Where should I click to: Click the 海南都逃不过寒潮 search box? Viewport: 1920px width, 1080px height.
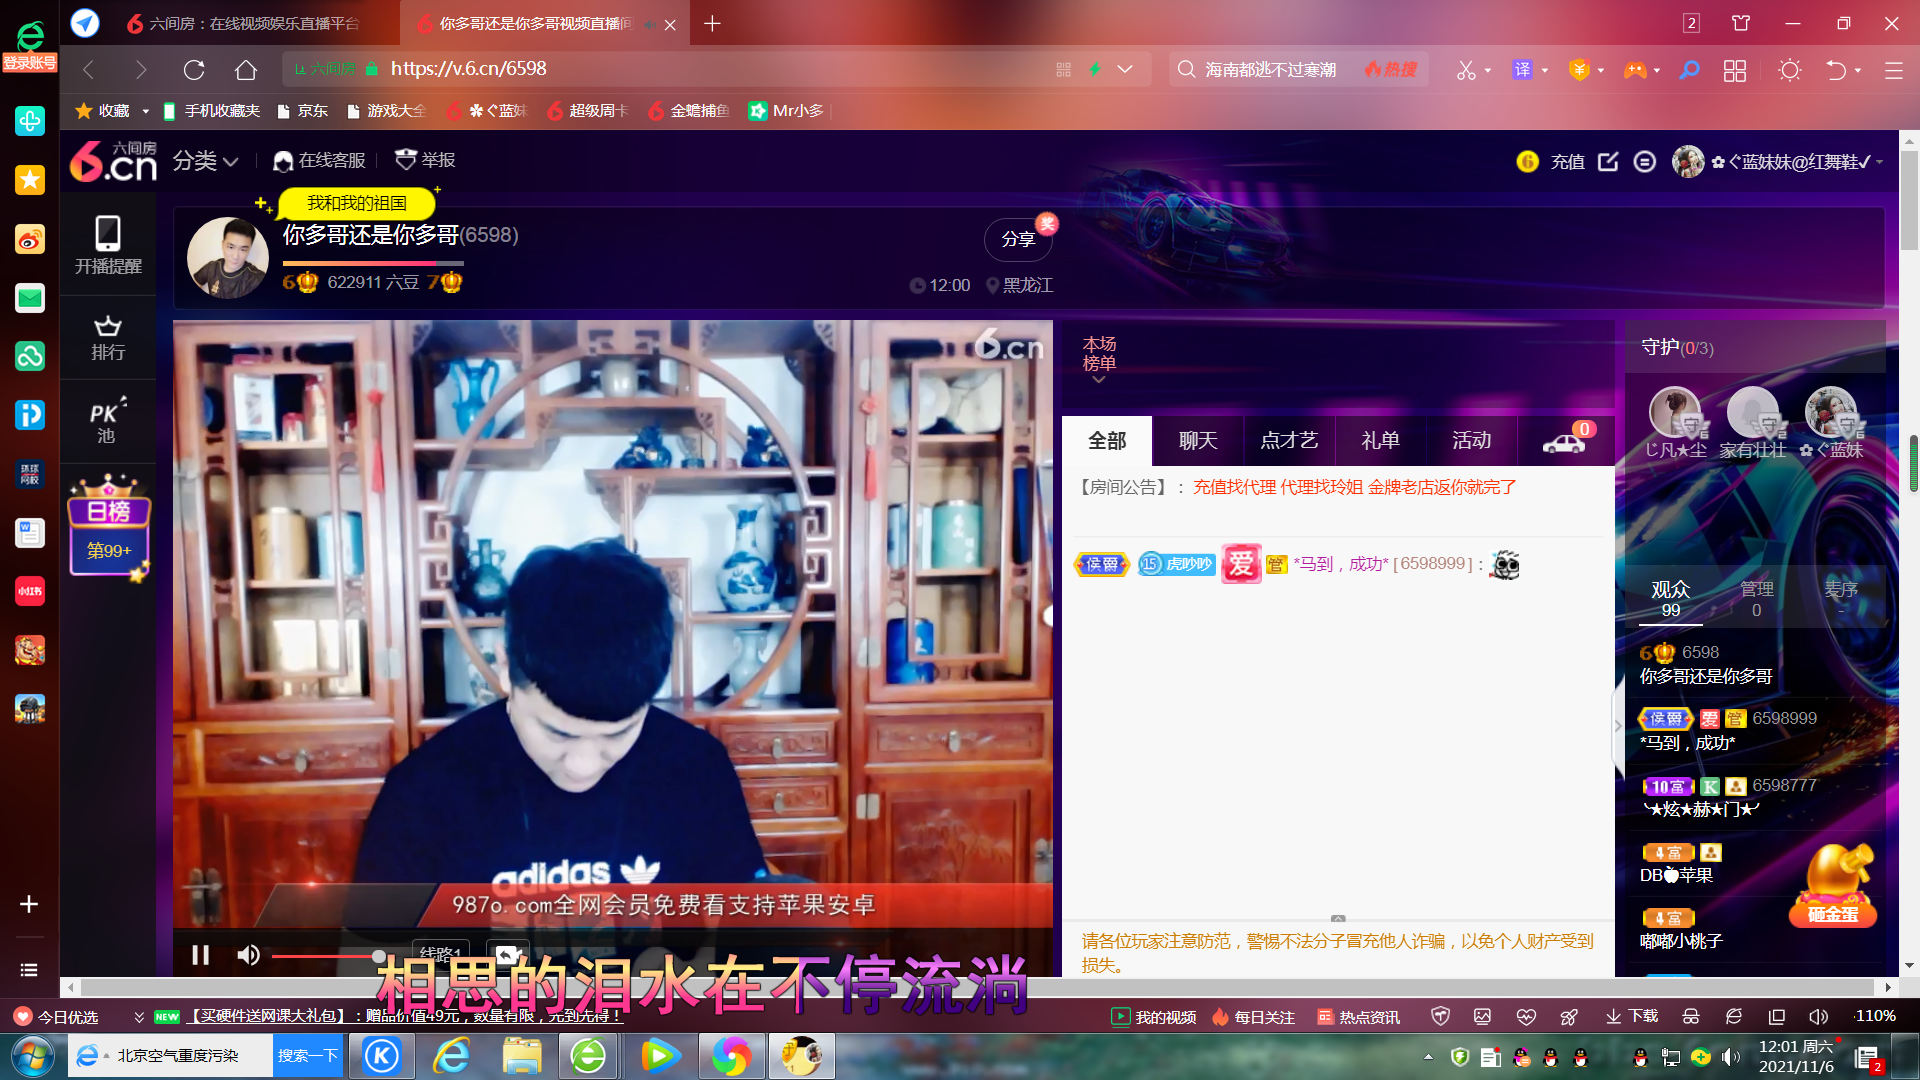click(x=1270, y=69)
